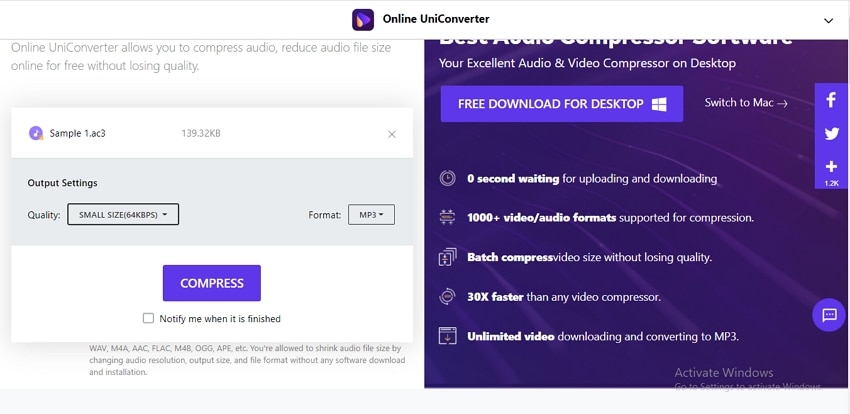The height and width of the screenshot is (414, 850).
Task: Share the page on Facebook
Action: point(832,100)
